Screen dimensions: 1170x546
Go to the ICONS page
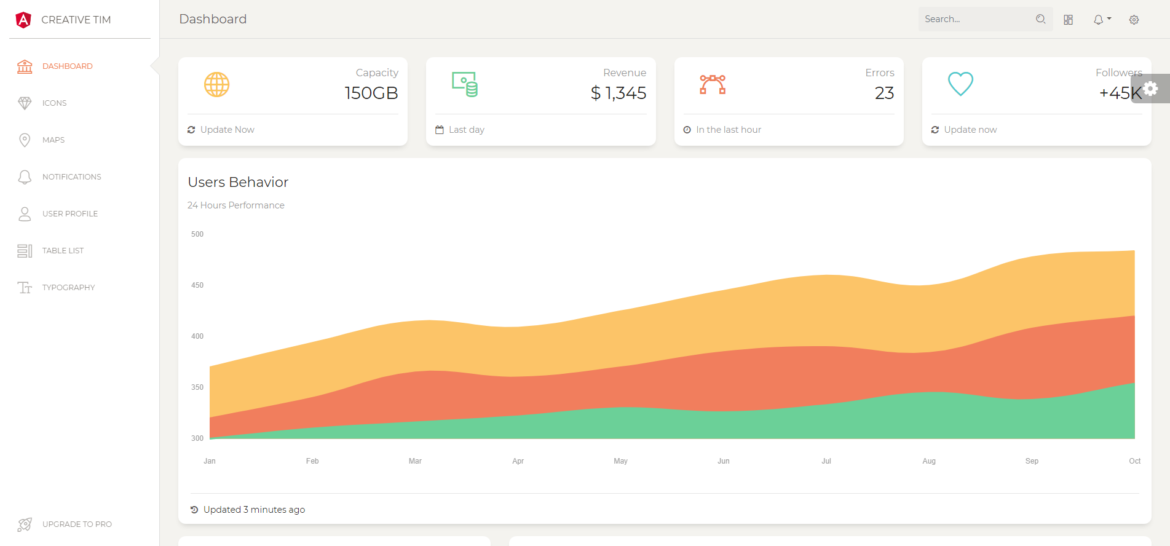[x=54, y=103]
